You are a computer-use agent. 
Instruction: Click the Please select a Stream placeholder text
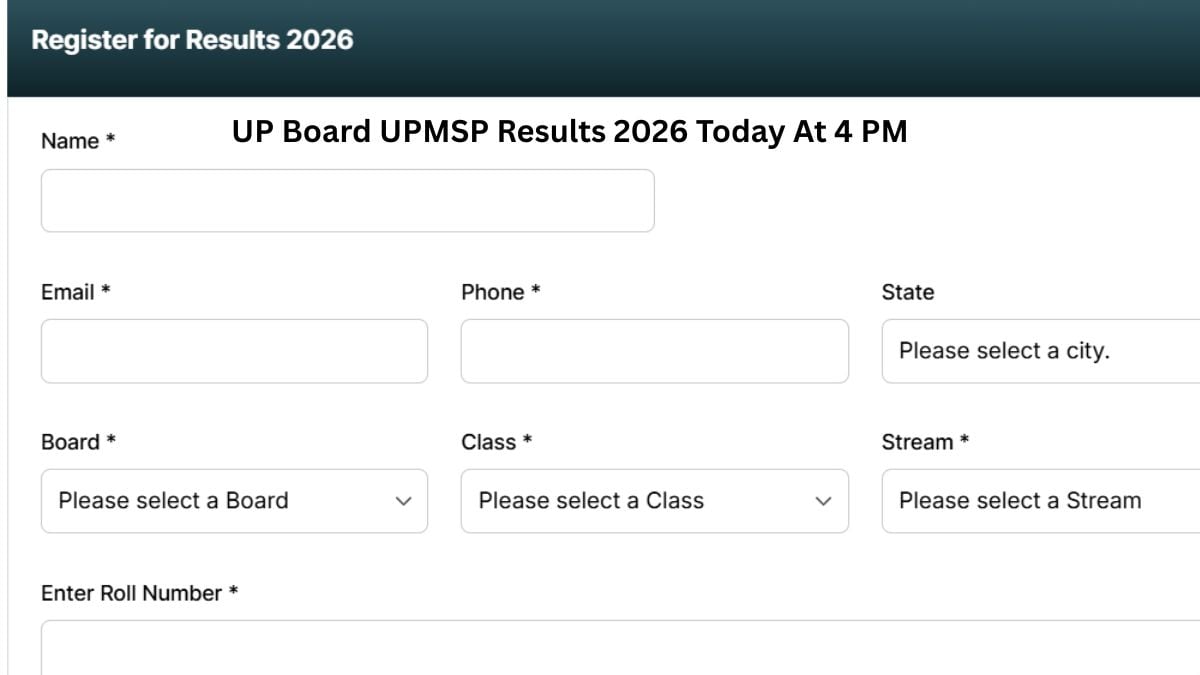[x=1020, y=501]
